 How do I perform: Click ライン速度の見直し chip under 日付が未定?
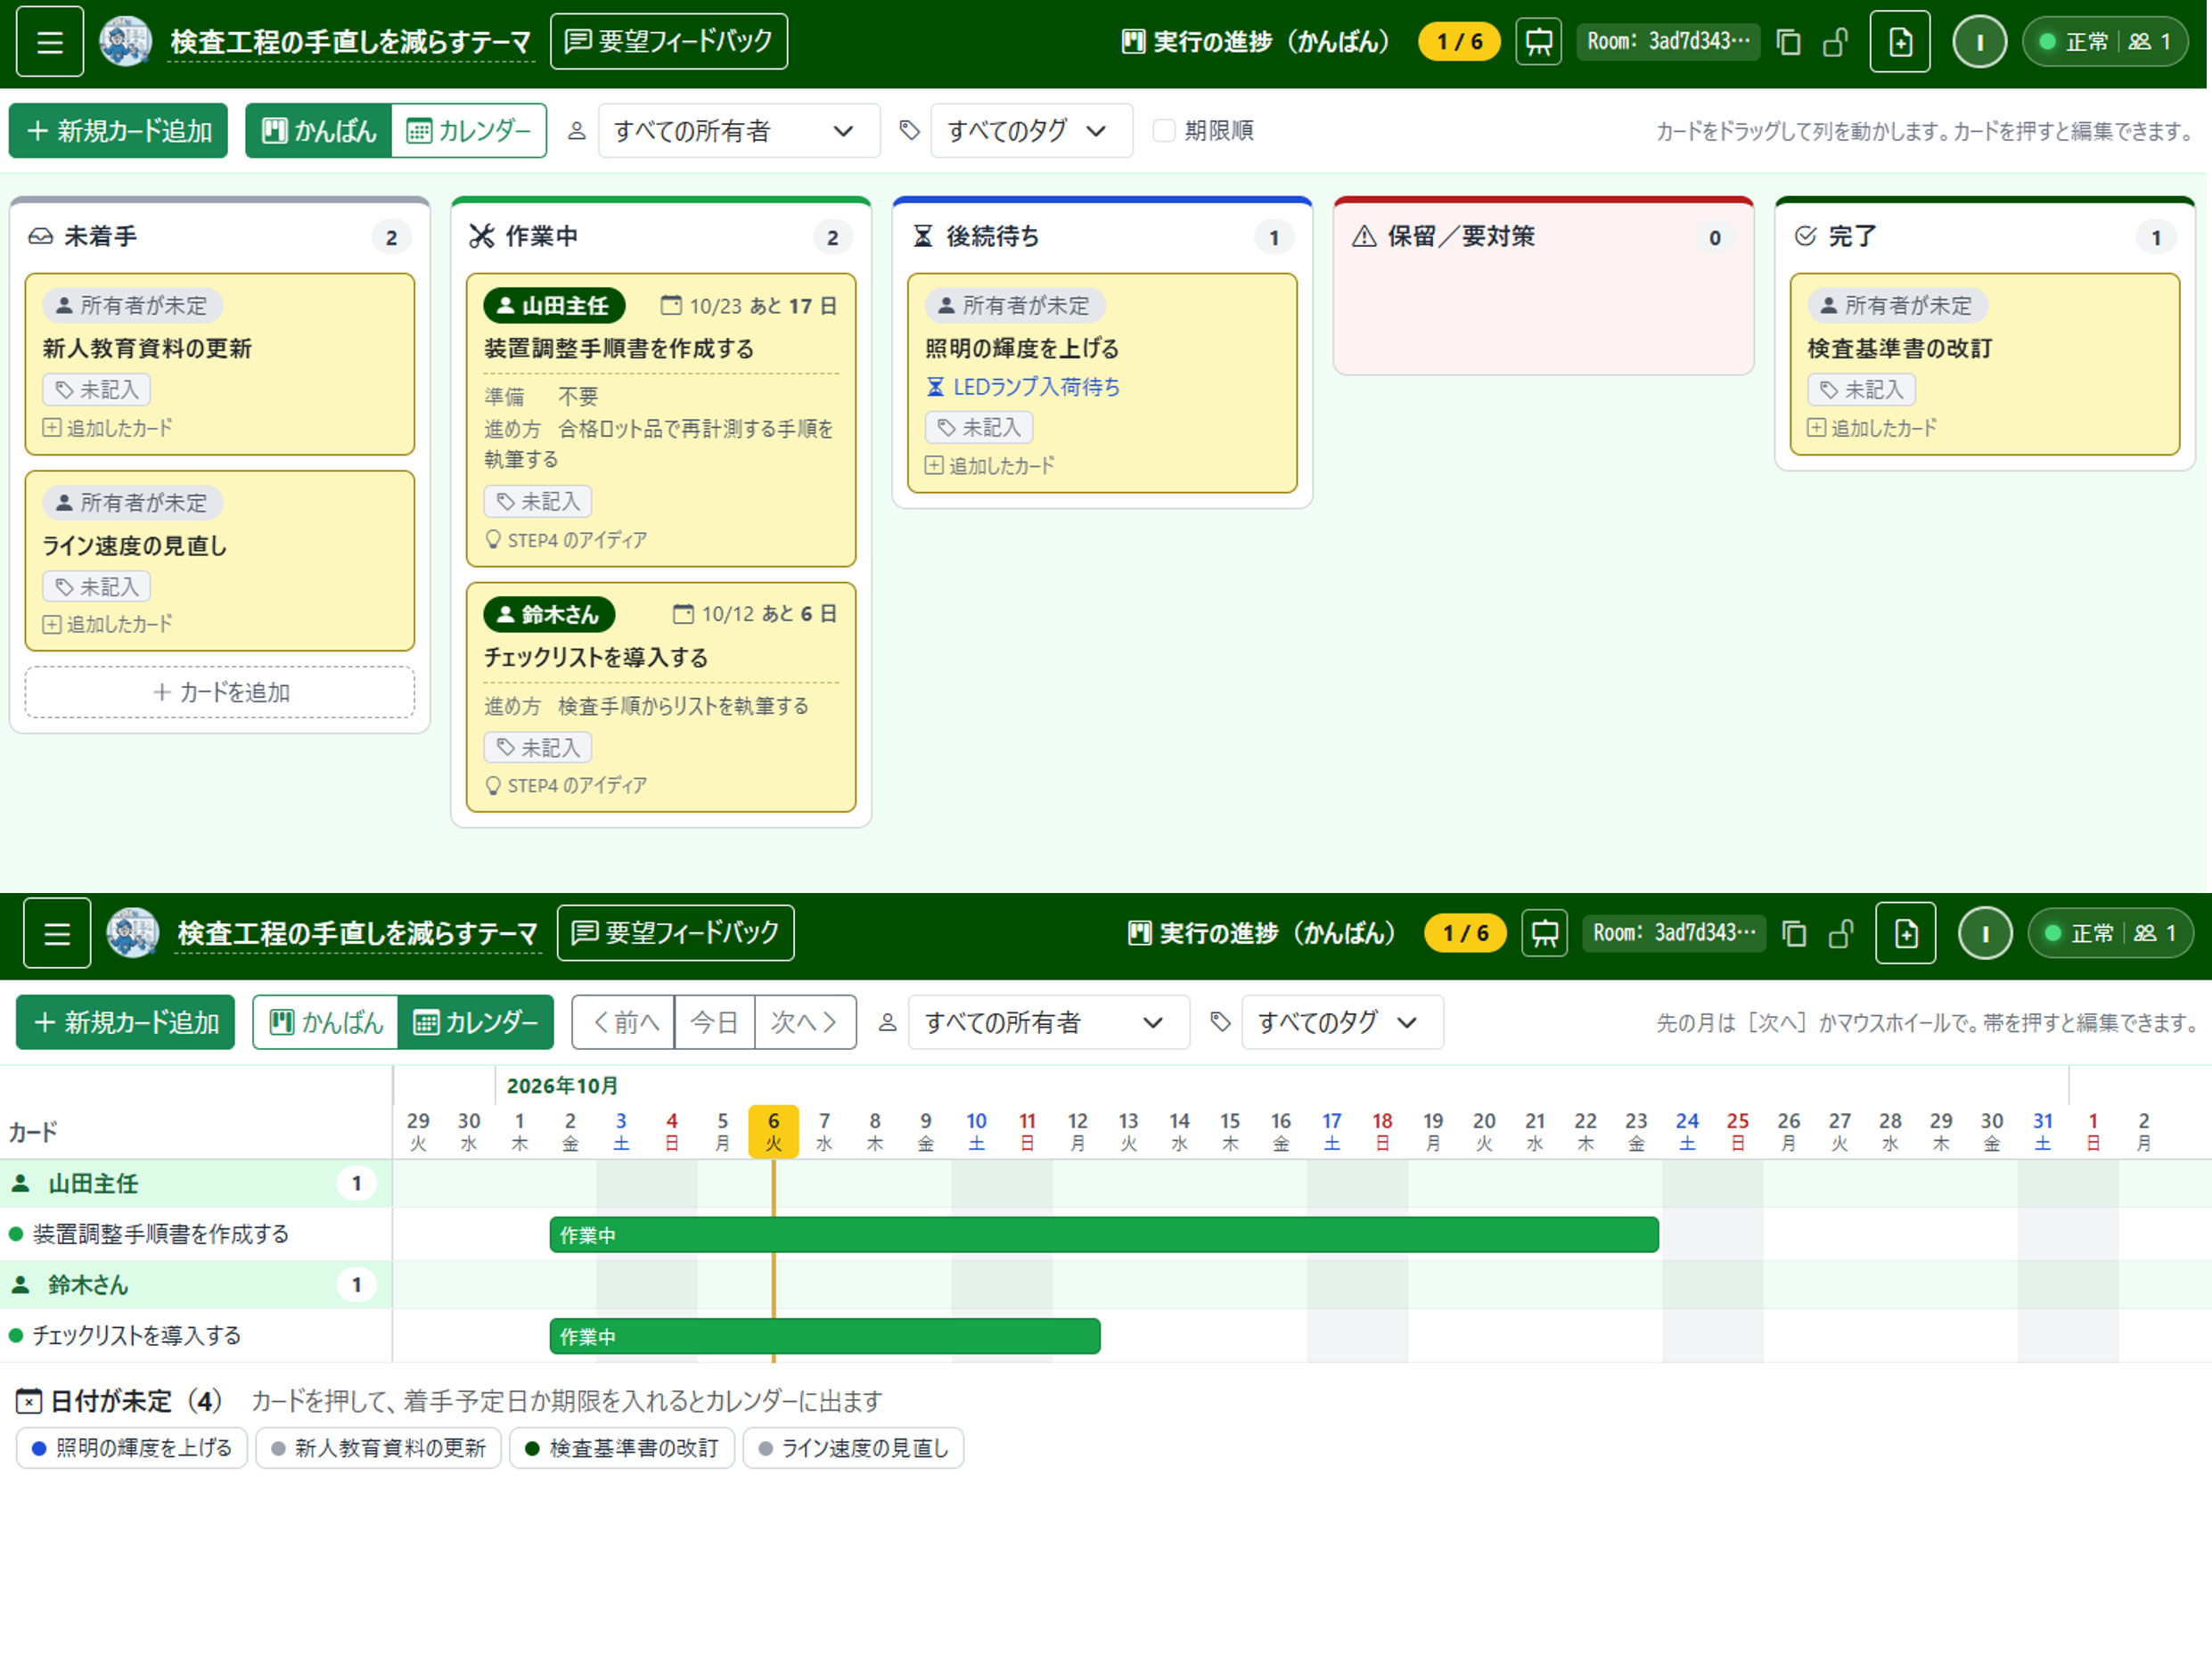[853, 1448]
